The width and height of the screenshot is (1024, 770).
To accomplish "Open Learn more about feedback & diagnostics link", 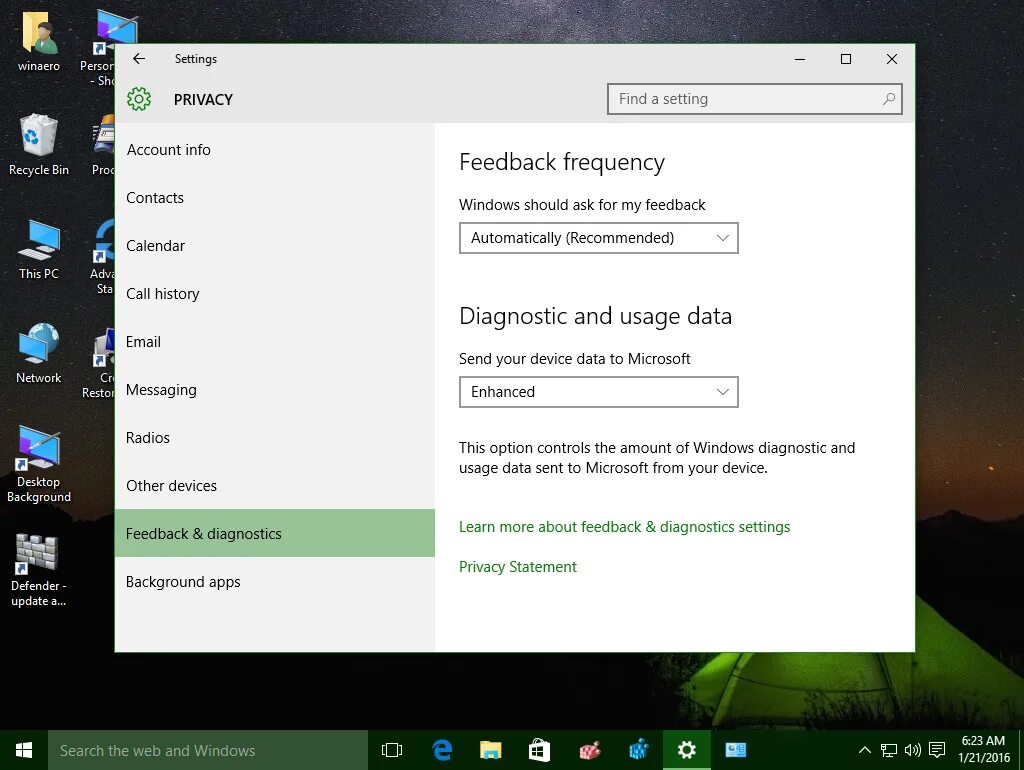I will [x=624, y=527].
